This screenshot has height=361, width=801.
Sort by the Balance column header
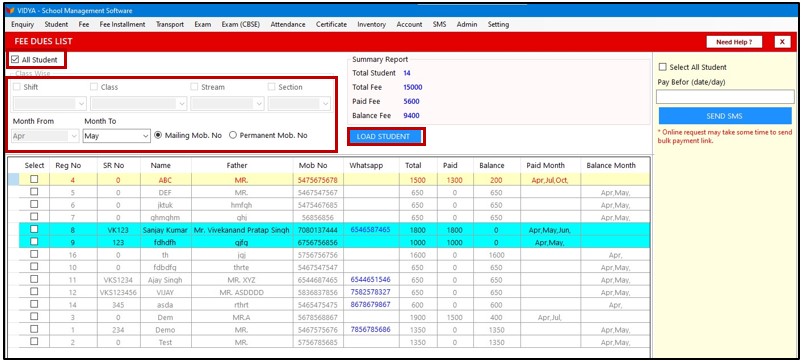(491, 165)
